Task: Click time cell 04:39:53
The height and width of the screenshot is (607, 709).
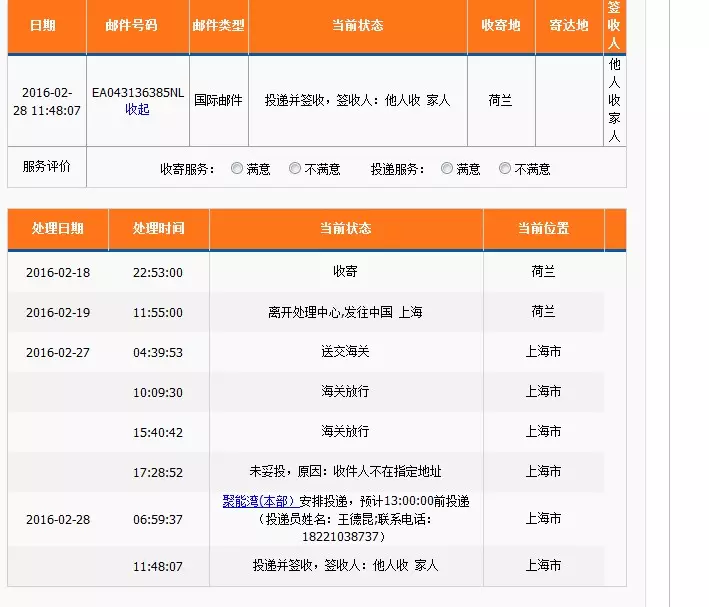Action: 158,352
